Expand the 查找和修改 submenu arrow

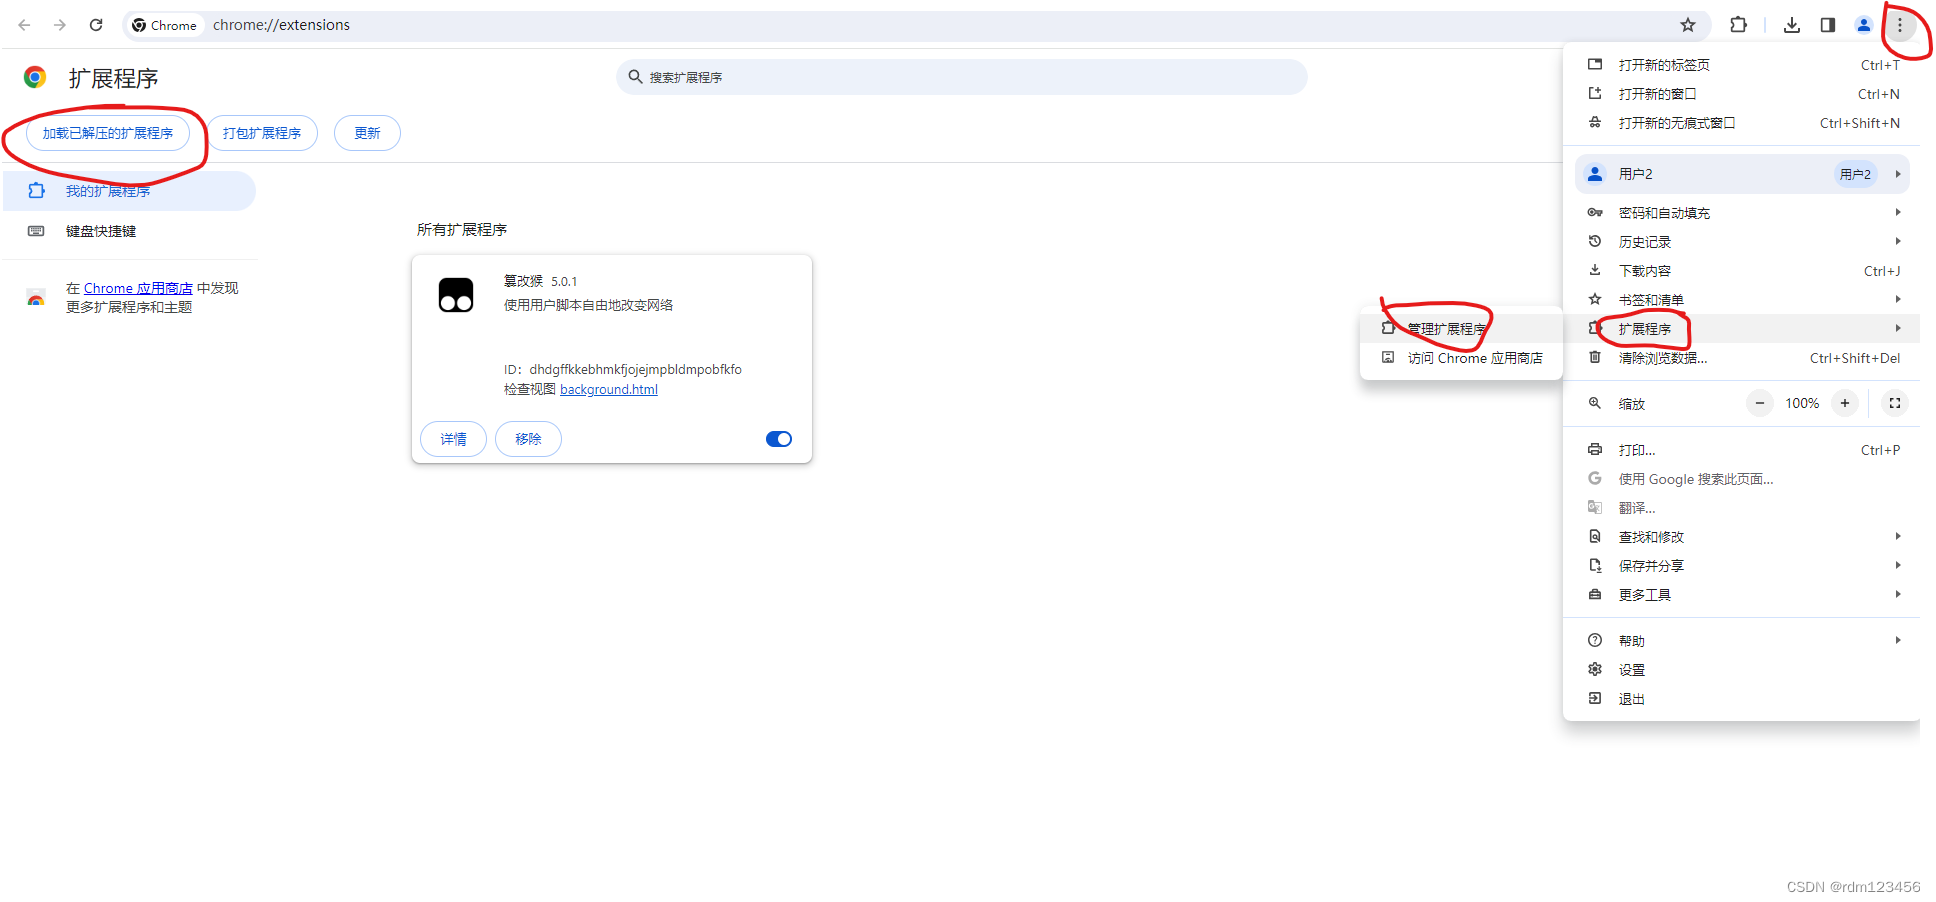tap(1897, 537)
